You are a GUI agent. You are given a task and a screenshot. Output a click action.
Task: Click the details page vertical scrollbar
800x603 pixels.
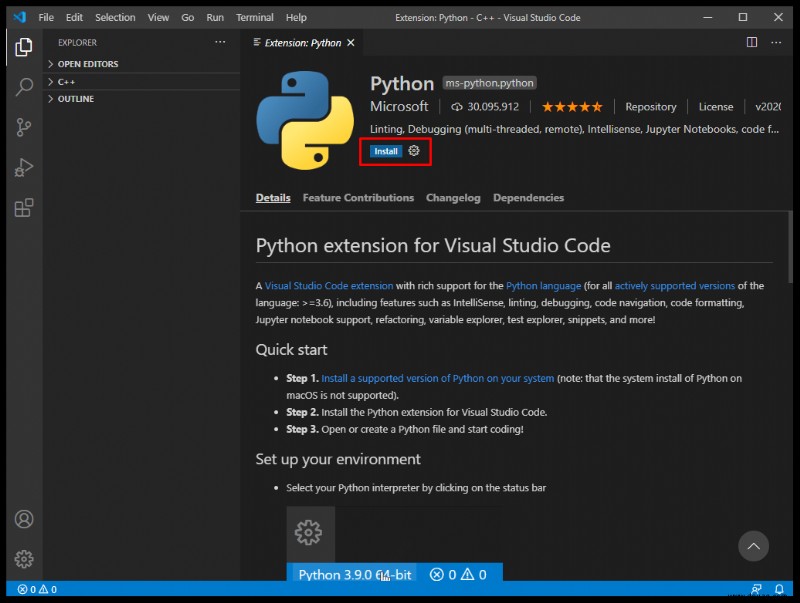click(790, 247)
